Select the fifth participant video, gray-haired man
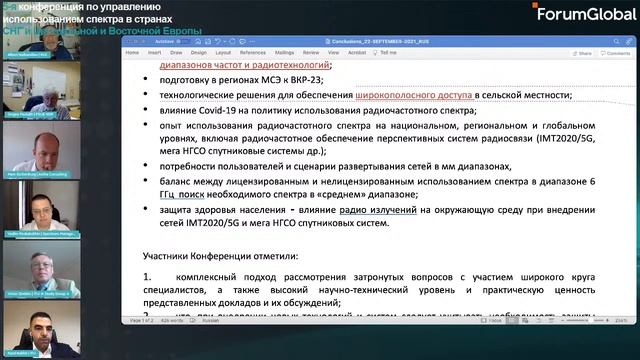Viewport: 640px width, 360px height. click(x=42, y=270)
